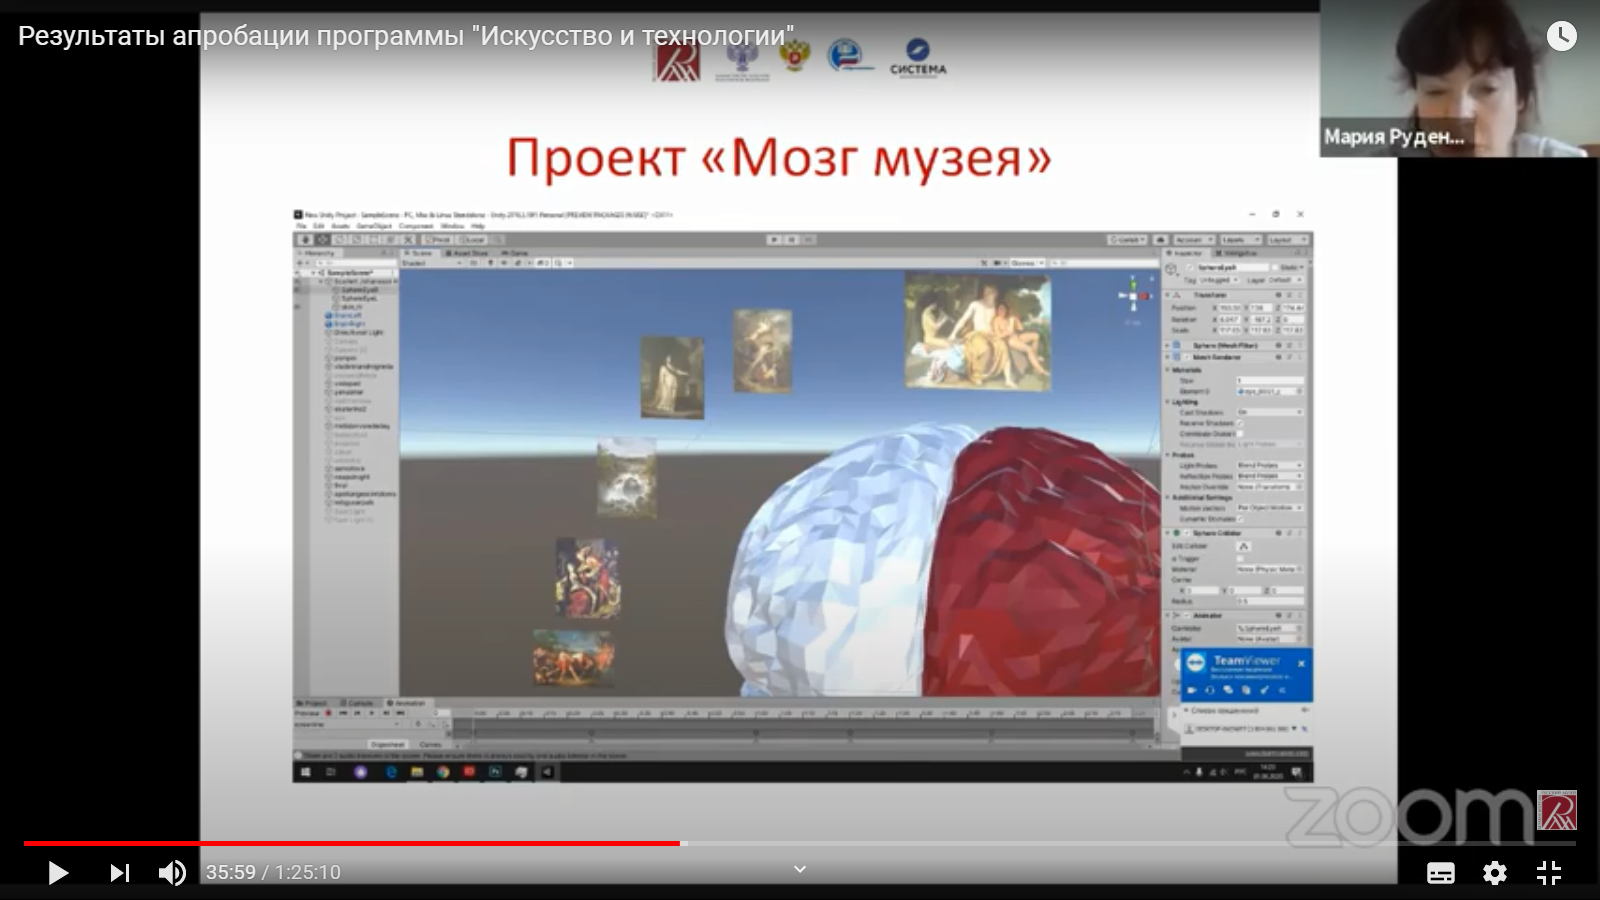
Task: Toggle the Static checkbox in Inspector
Action: point(1275,268)
